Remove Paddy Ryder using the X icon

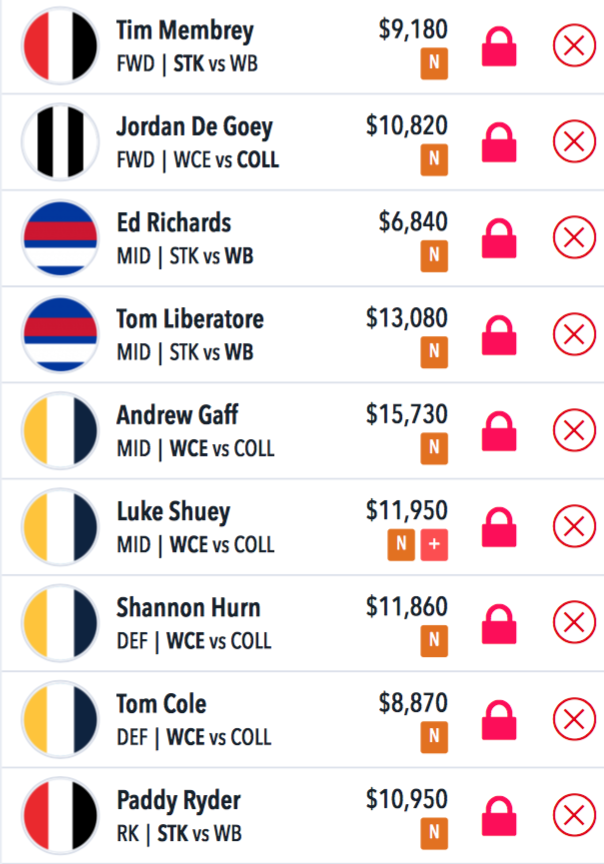574,814
